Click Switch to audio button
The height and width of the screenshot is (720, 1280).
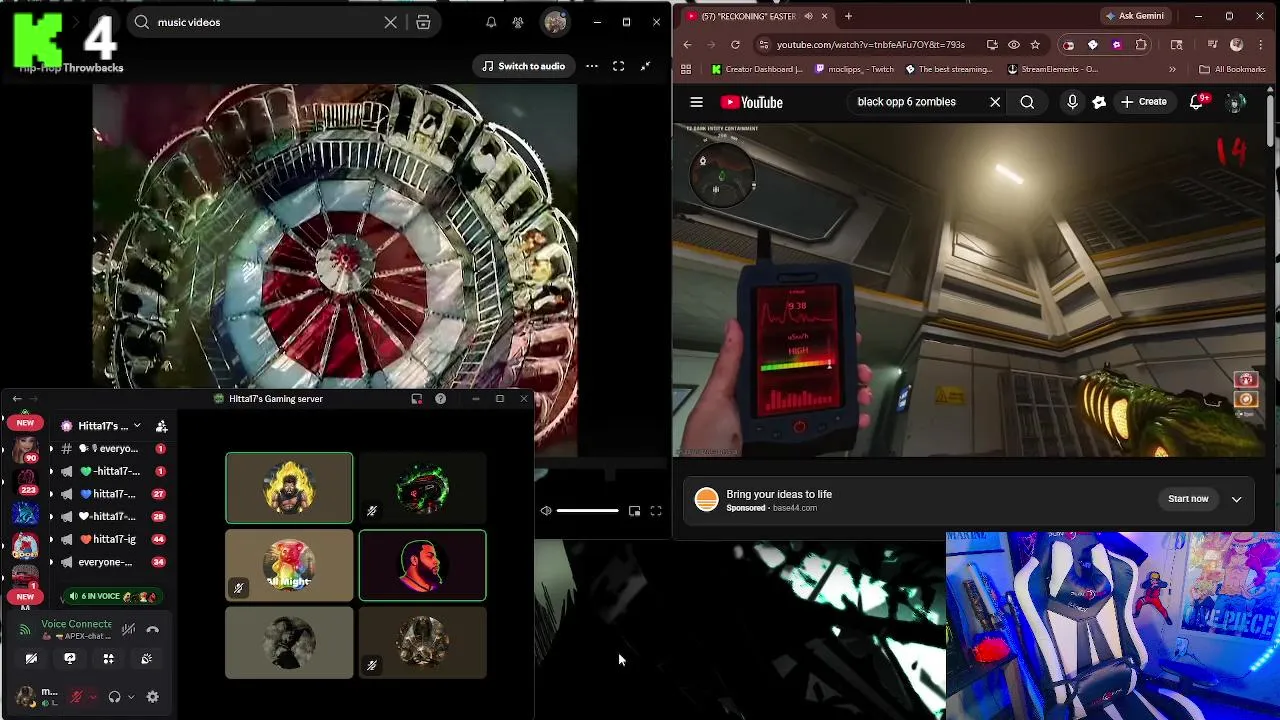tap(524, 66)
